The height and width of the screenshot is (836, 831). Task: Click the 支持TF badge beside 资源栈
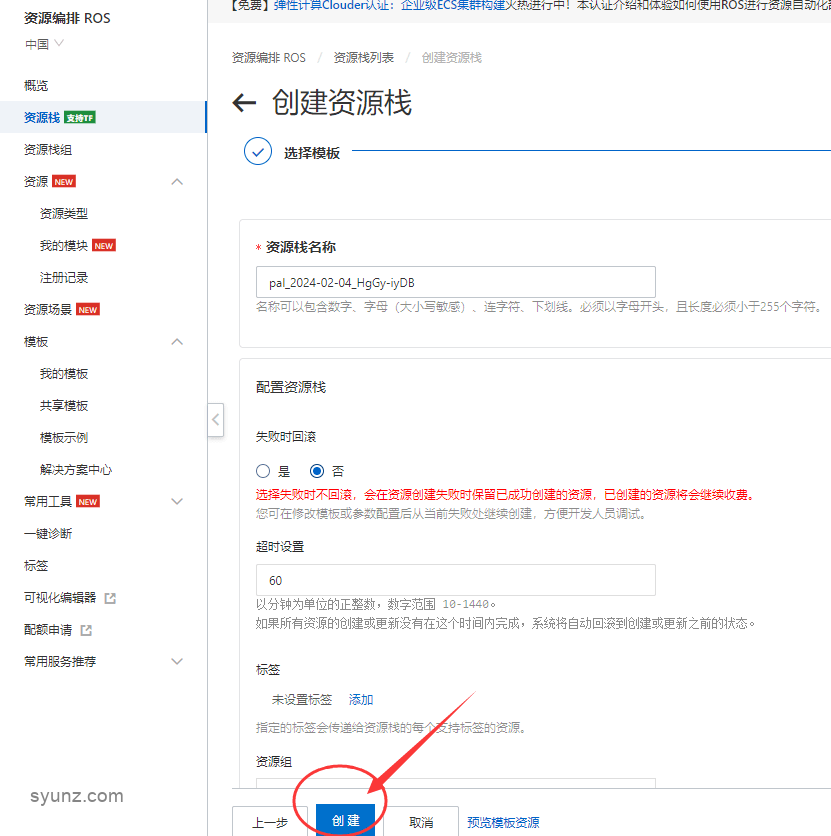coord(80,118)
